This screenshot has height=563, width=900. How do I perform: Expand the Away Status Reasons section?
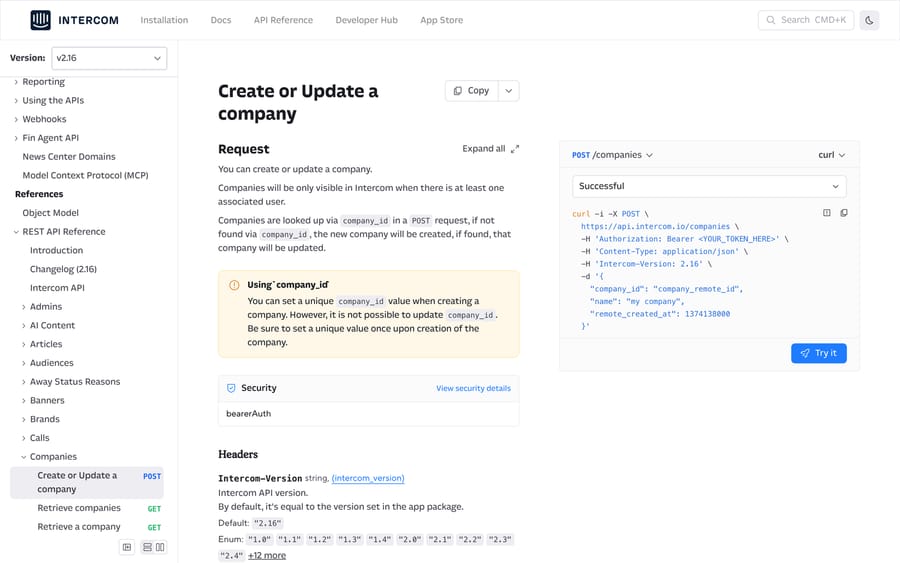[24, 382]
